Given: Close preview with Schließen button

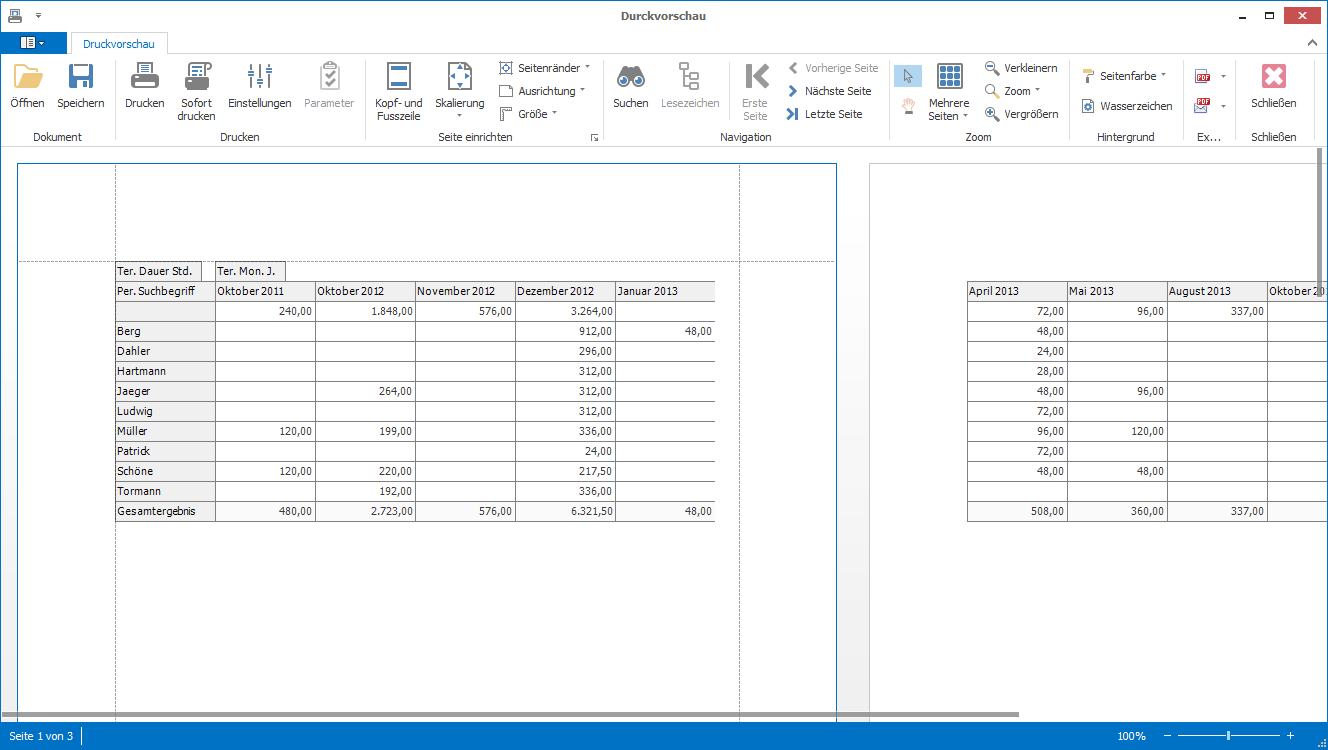Looking at the screenshot, I should (x=1273, y=78).
